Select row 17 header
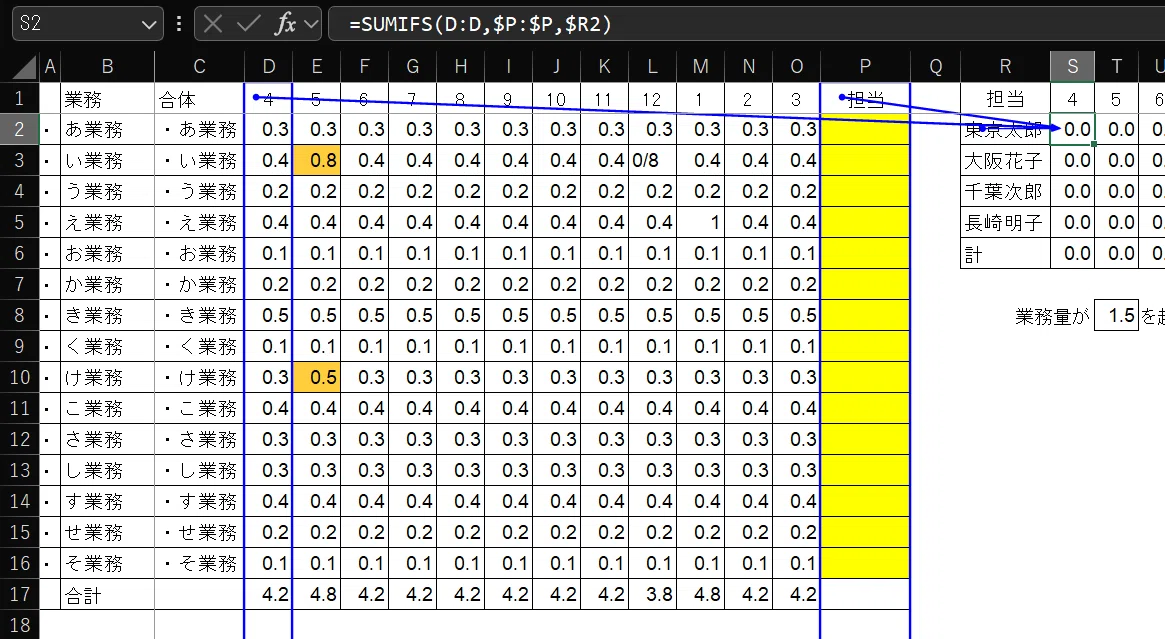 (19, 594)
